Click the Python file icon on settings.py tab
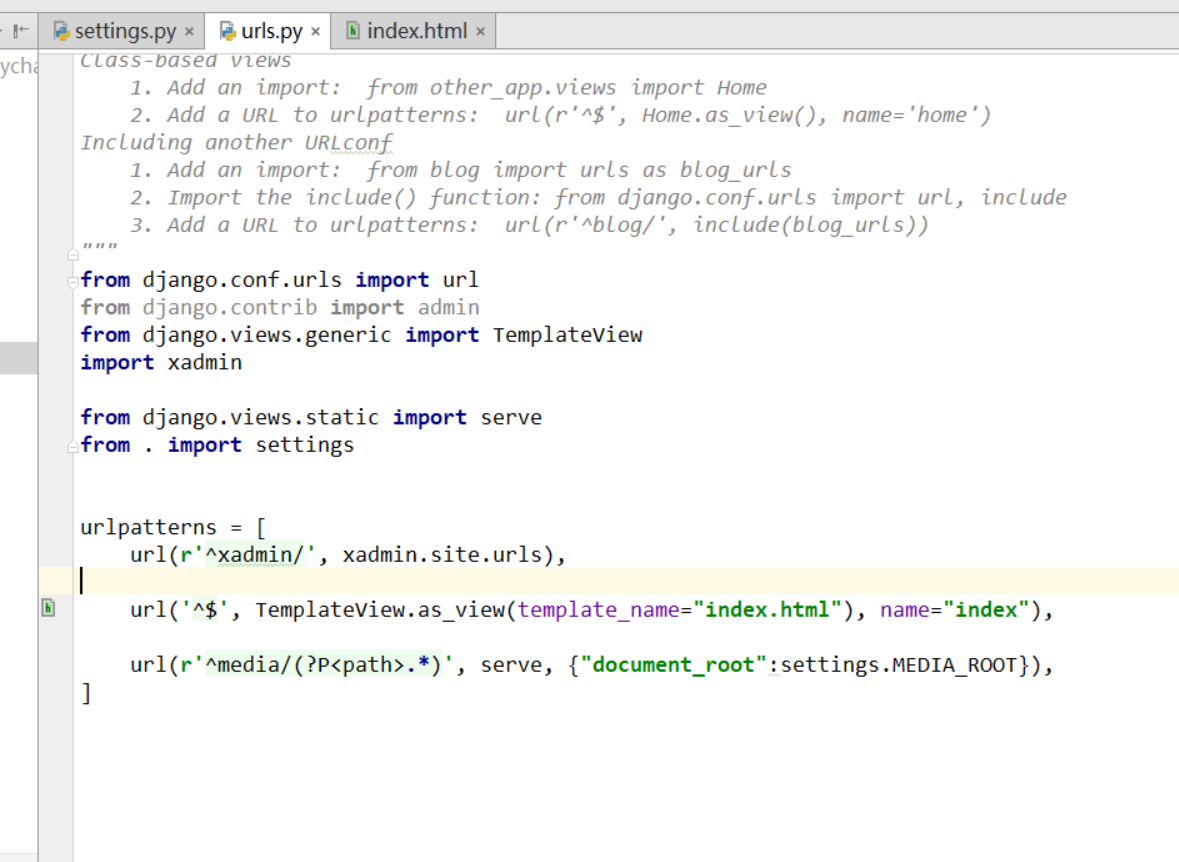1179x862 pixels. click(x=62, y=31)
